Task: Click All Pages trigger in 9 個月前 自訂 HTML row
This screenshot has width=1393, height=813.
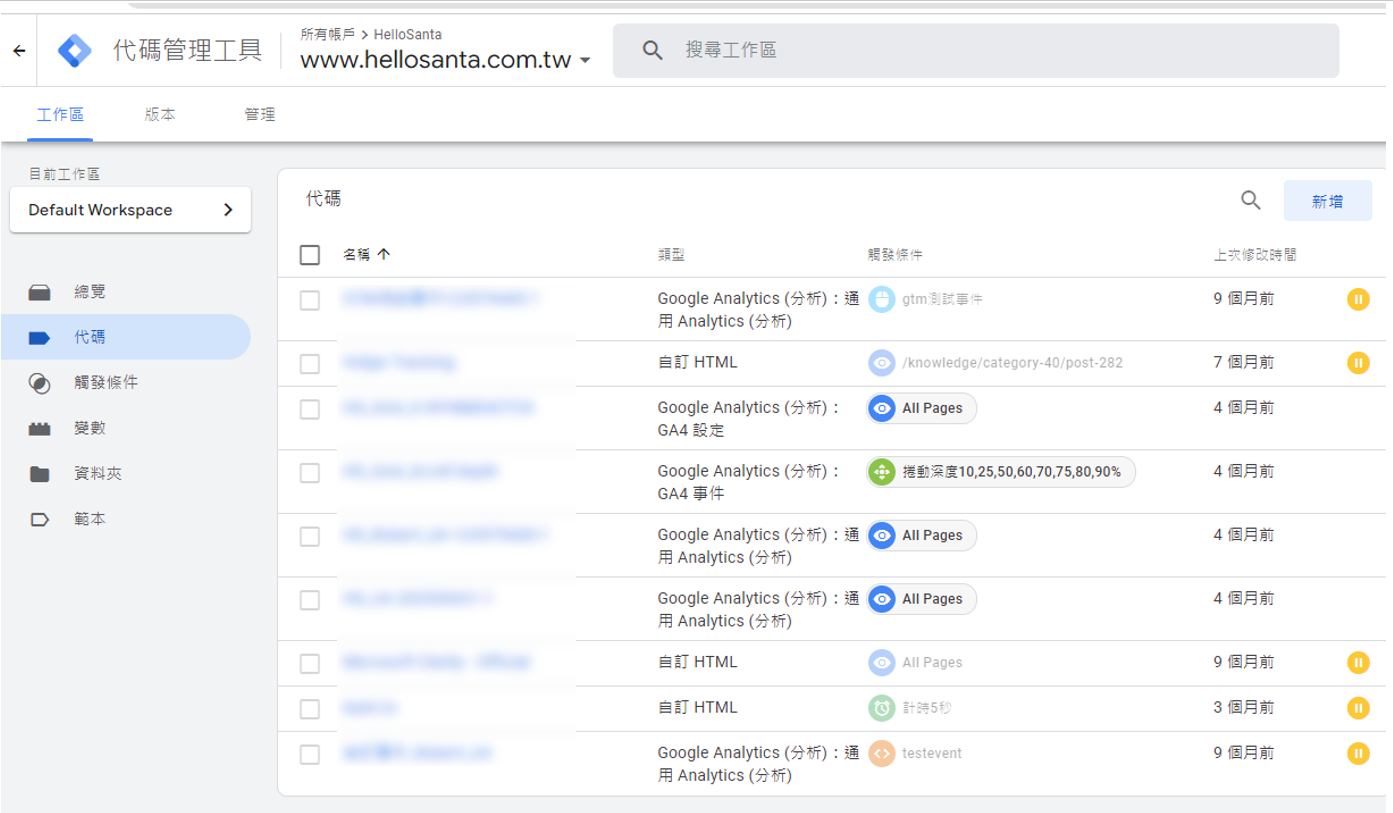Action: [916, 662]
